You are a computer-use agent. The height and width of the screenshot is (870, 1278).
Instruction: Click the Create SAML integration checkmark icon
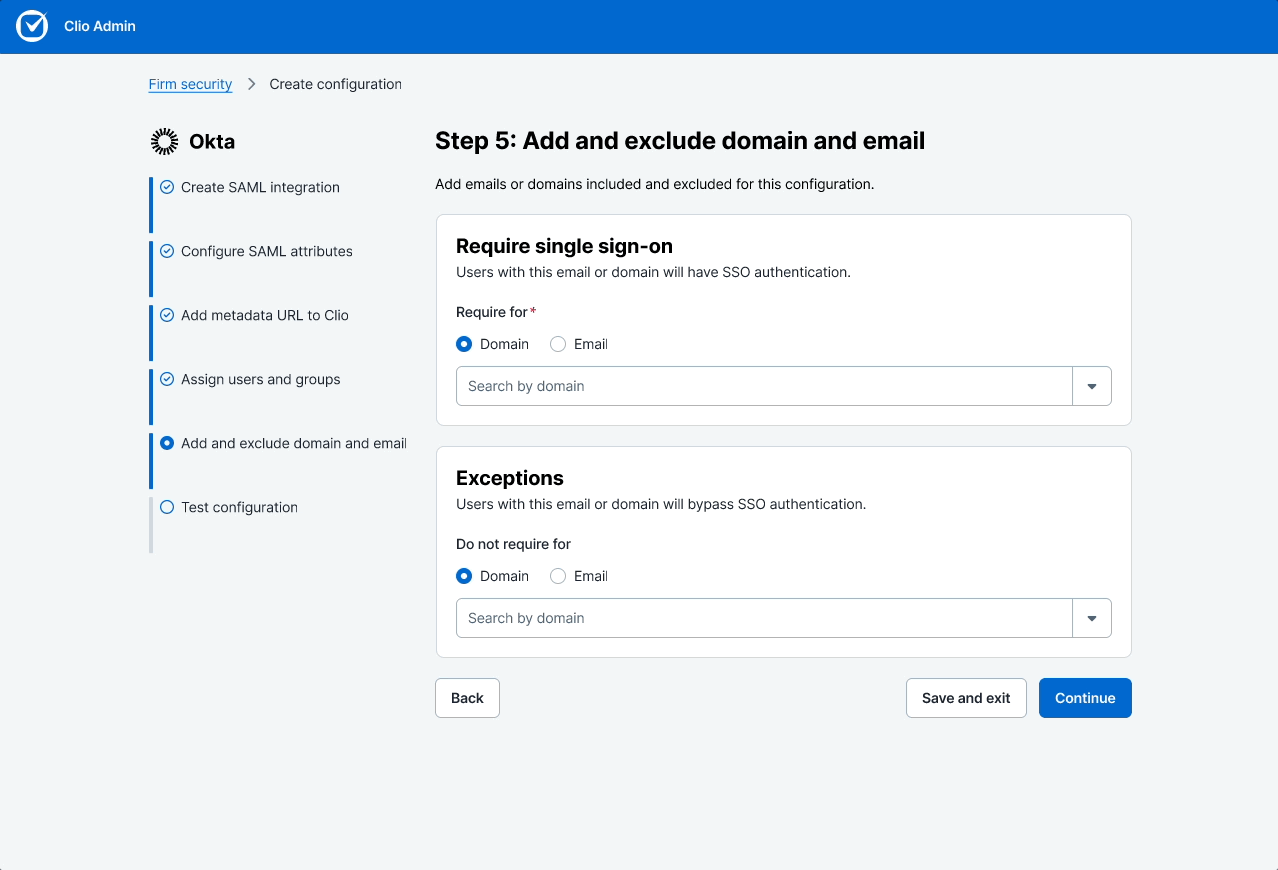(167, 187)
